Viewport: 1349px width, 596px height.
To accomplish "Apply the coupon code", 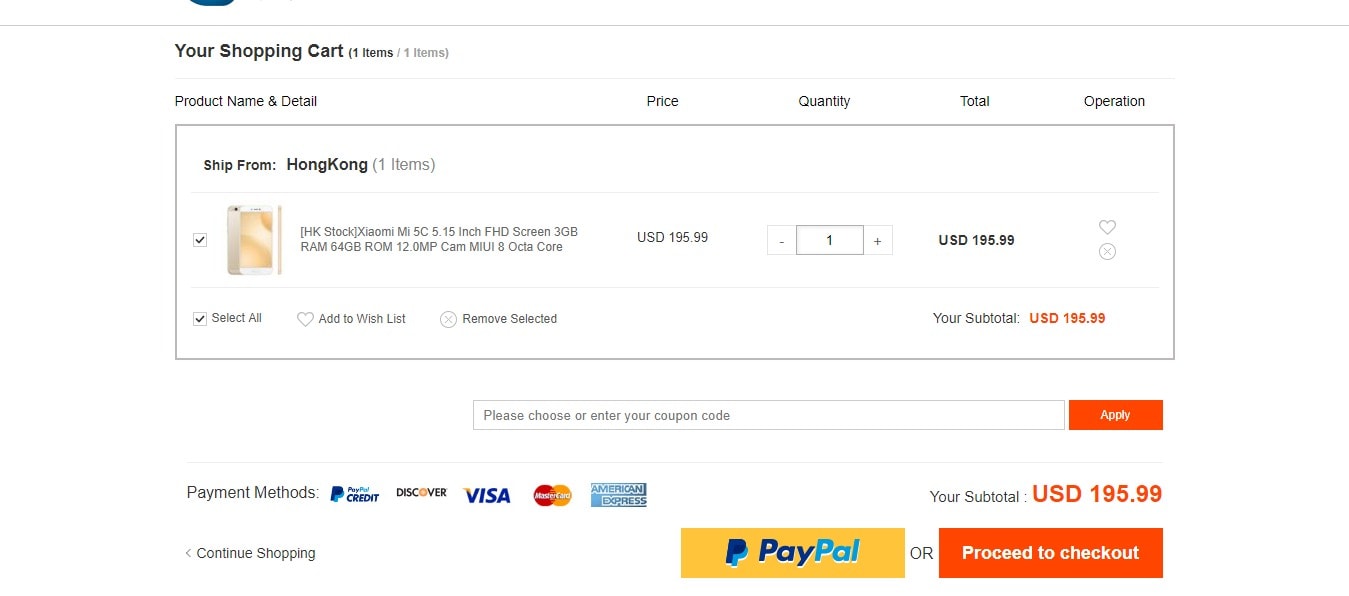I will coord(1116,415).
